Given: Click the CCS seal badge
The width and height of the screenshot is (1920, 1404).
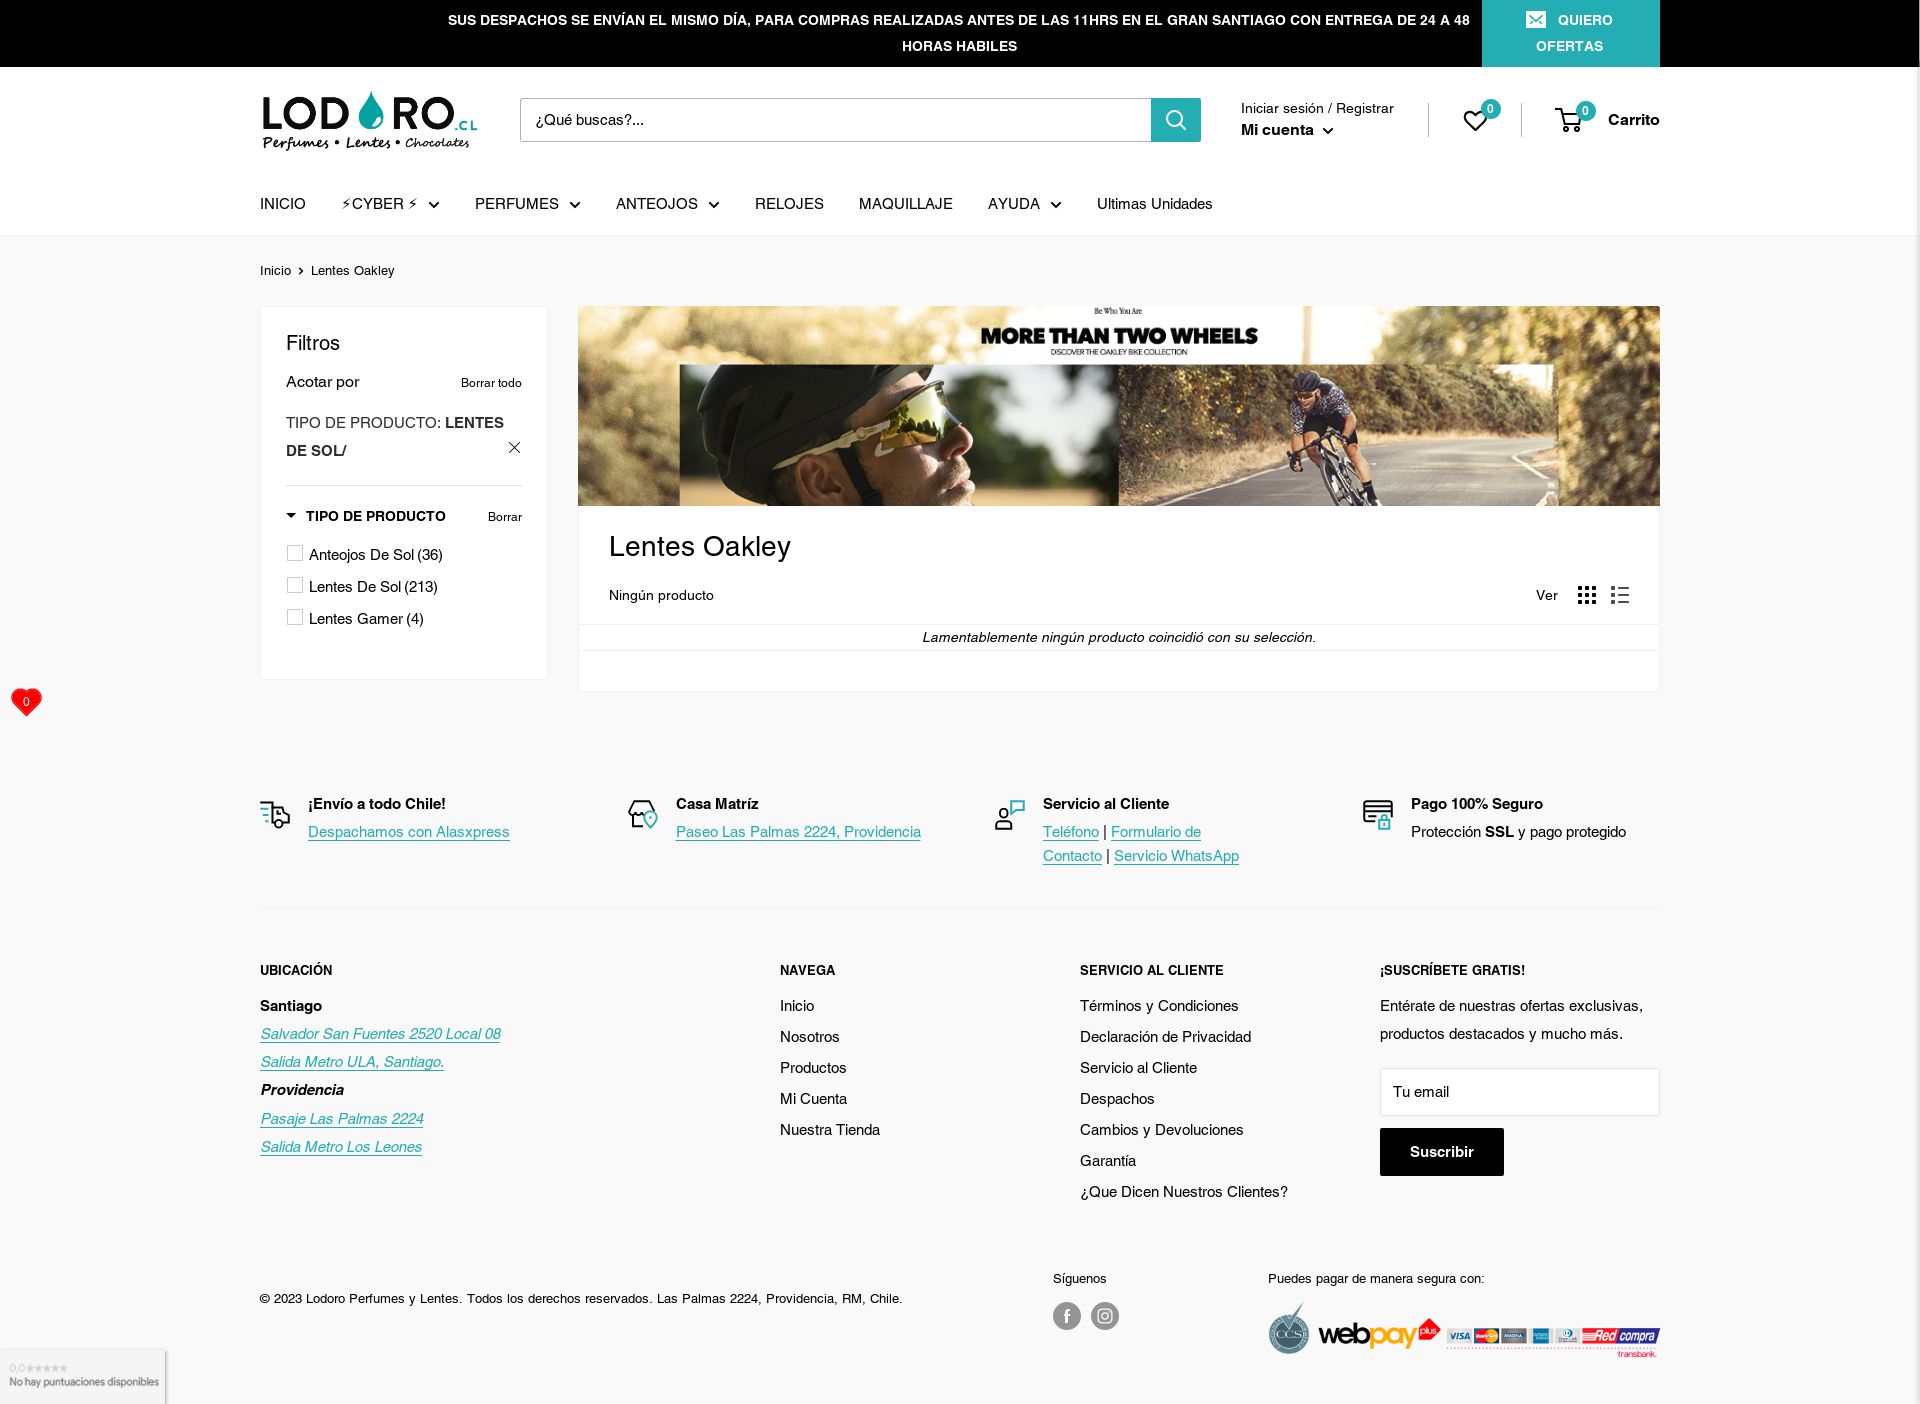Looking at the screenshot, I should pos(1289,1329).
